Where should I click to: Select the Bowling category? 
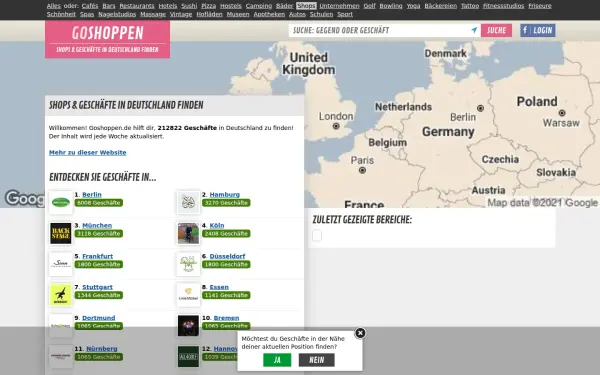391,6
